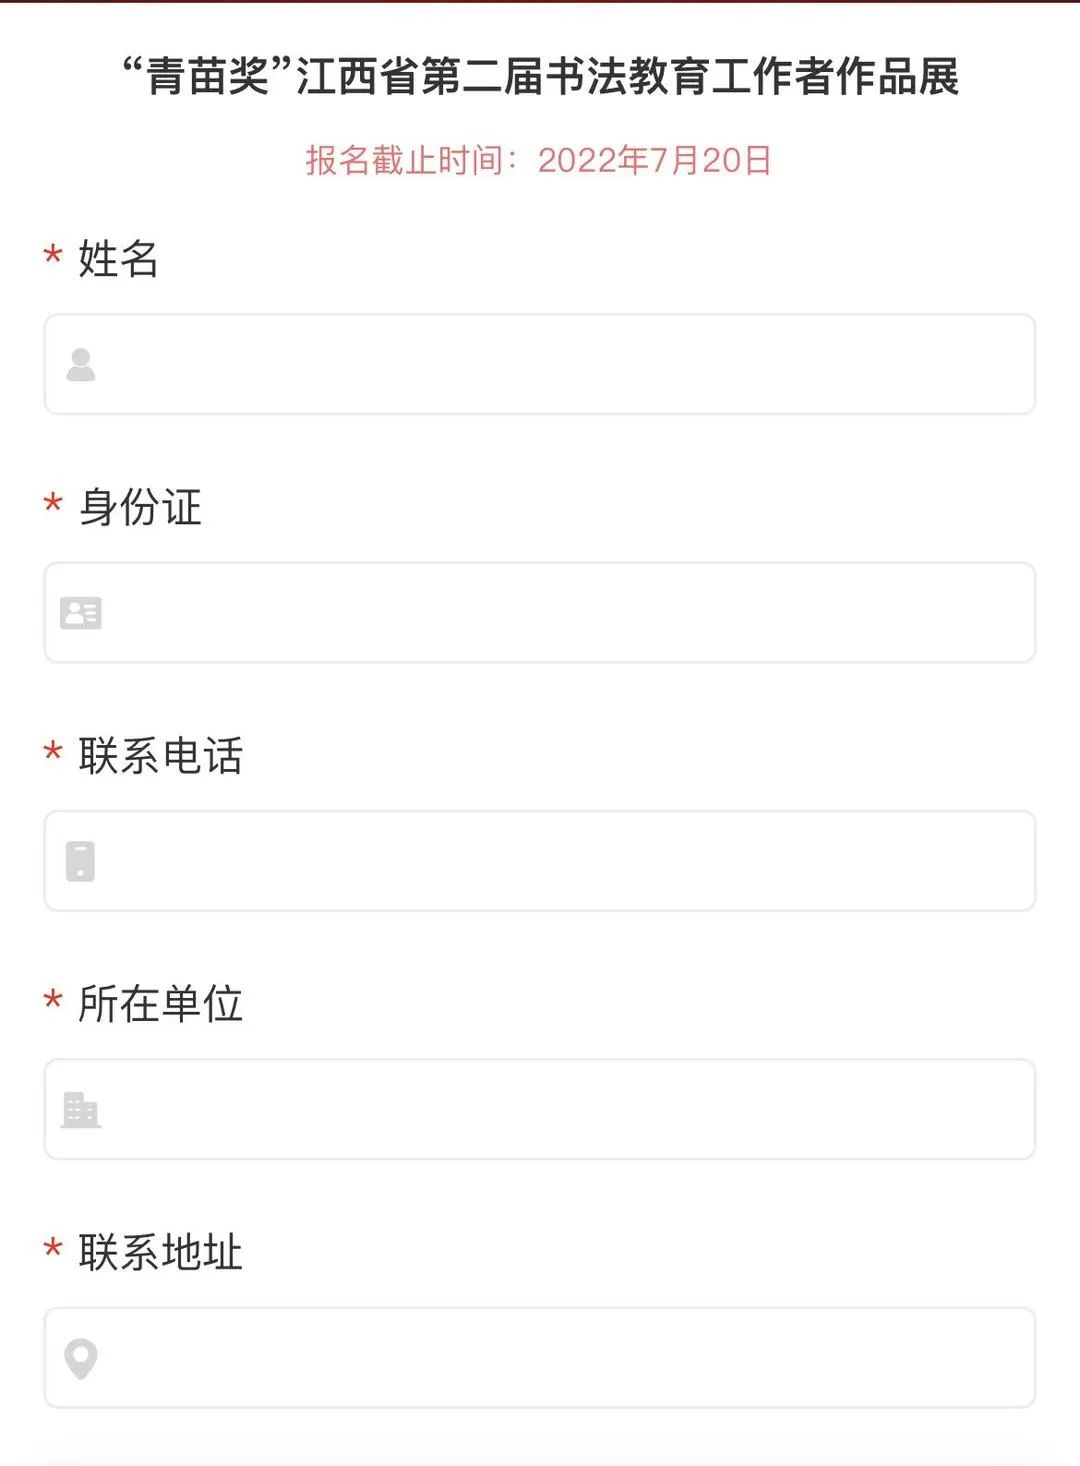1080x1466 pixels.
Task: Click the red asterisk beside 联系电话
Action: (x=53, y=751)
